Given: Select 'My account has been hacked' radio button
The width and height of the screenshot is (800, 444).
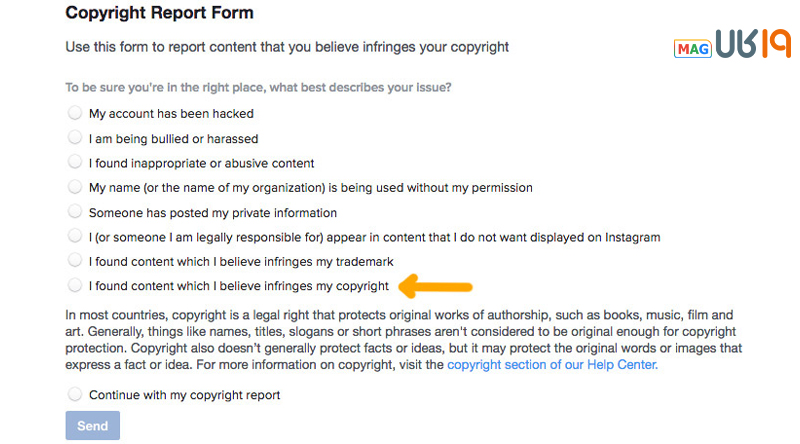Looking at the screenshot, I should 75,113.
